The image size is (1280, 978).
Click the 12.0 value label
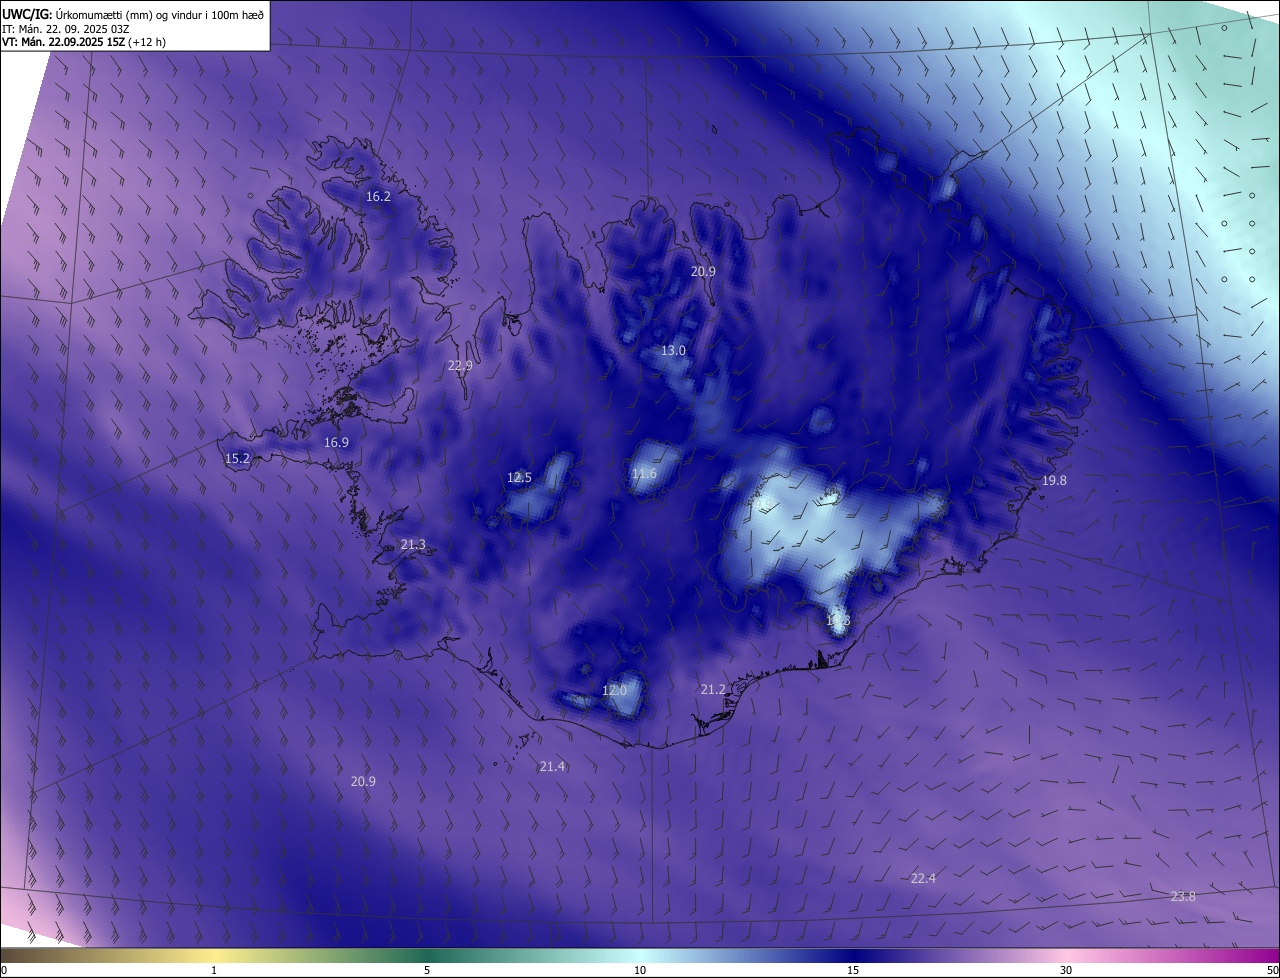(614, 691)
